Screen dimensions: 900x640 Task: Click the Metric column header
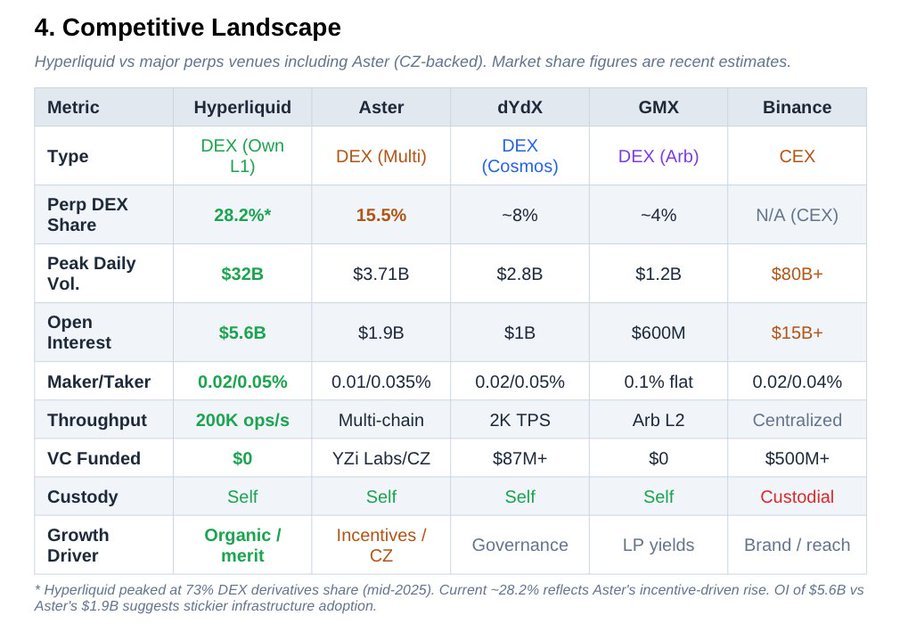point(74,107)
